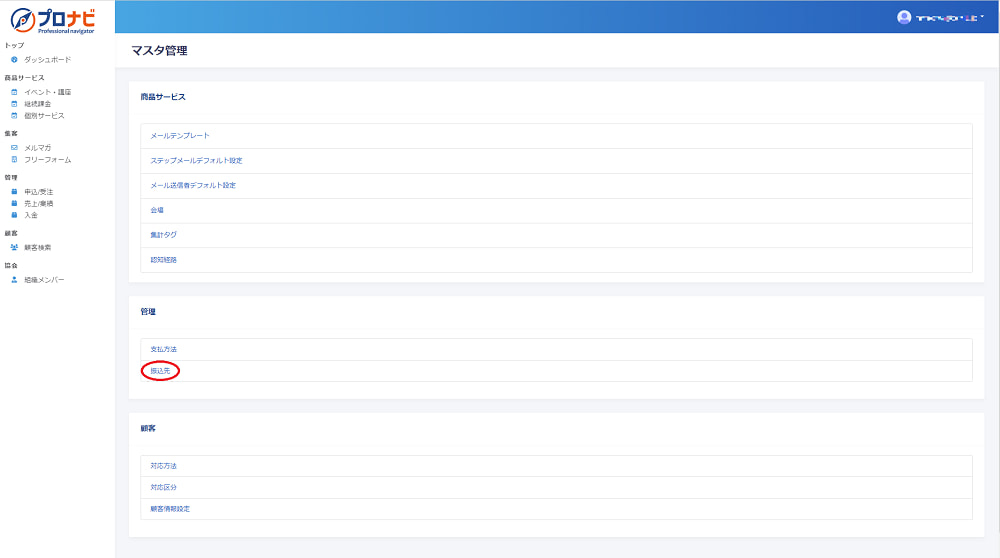
Task: Open the 対応方法 link
Action: pyautogui.click(x=163, y=466)
